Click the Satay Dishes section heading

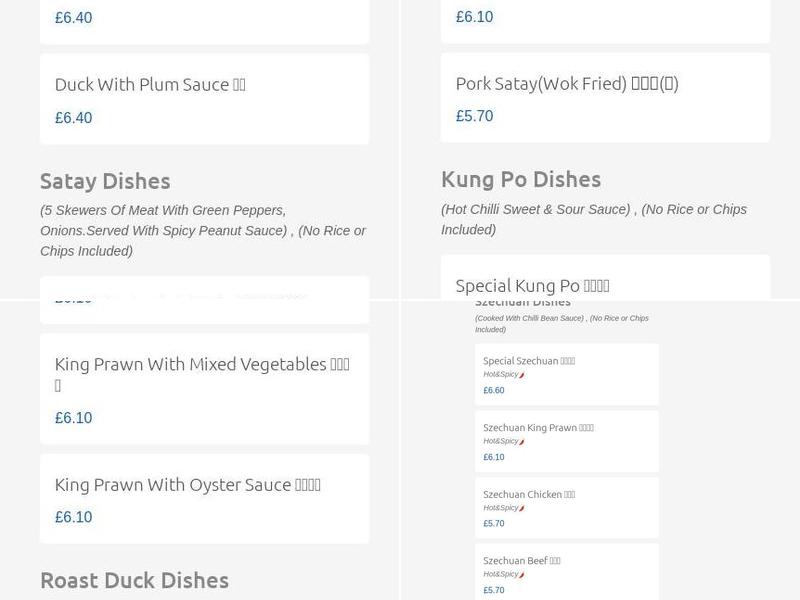pyautogui.click(x=105, y=181)
